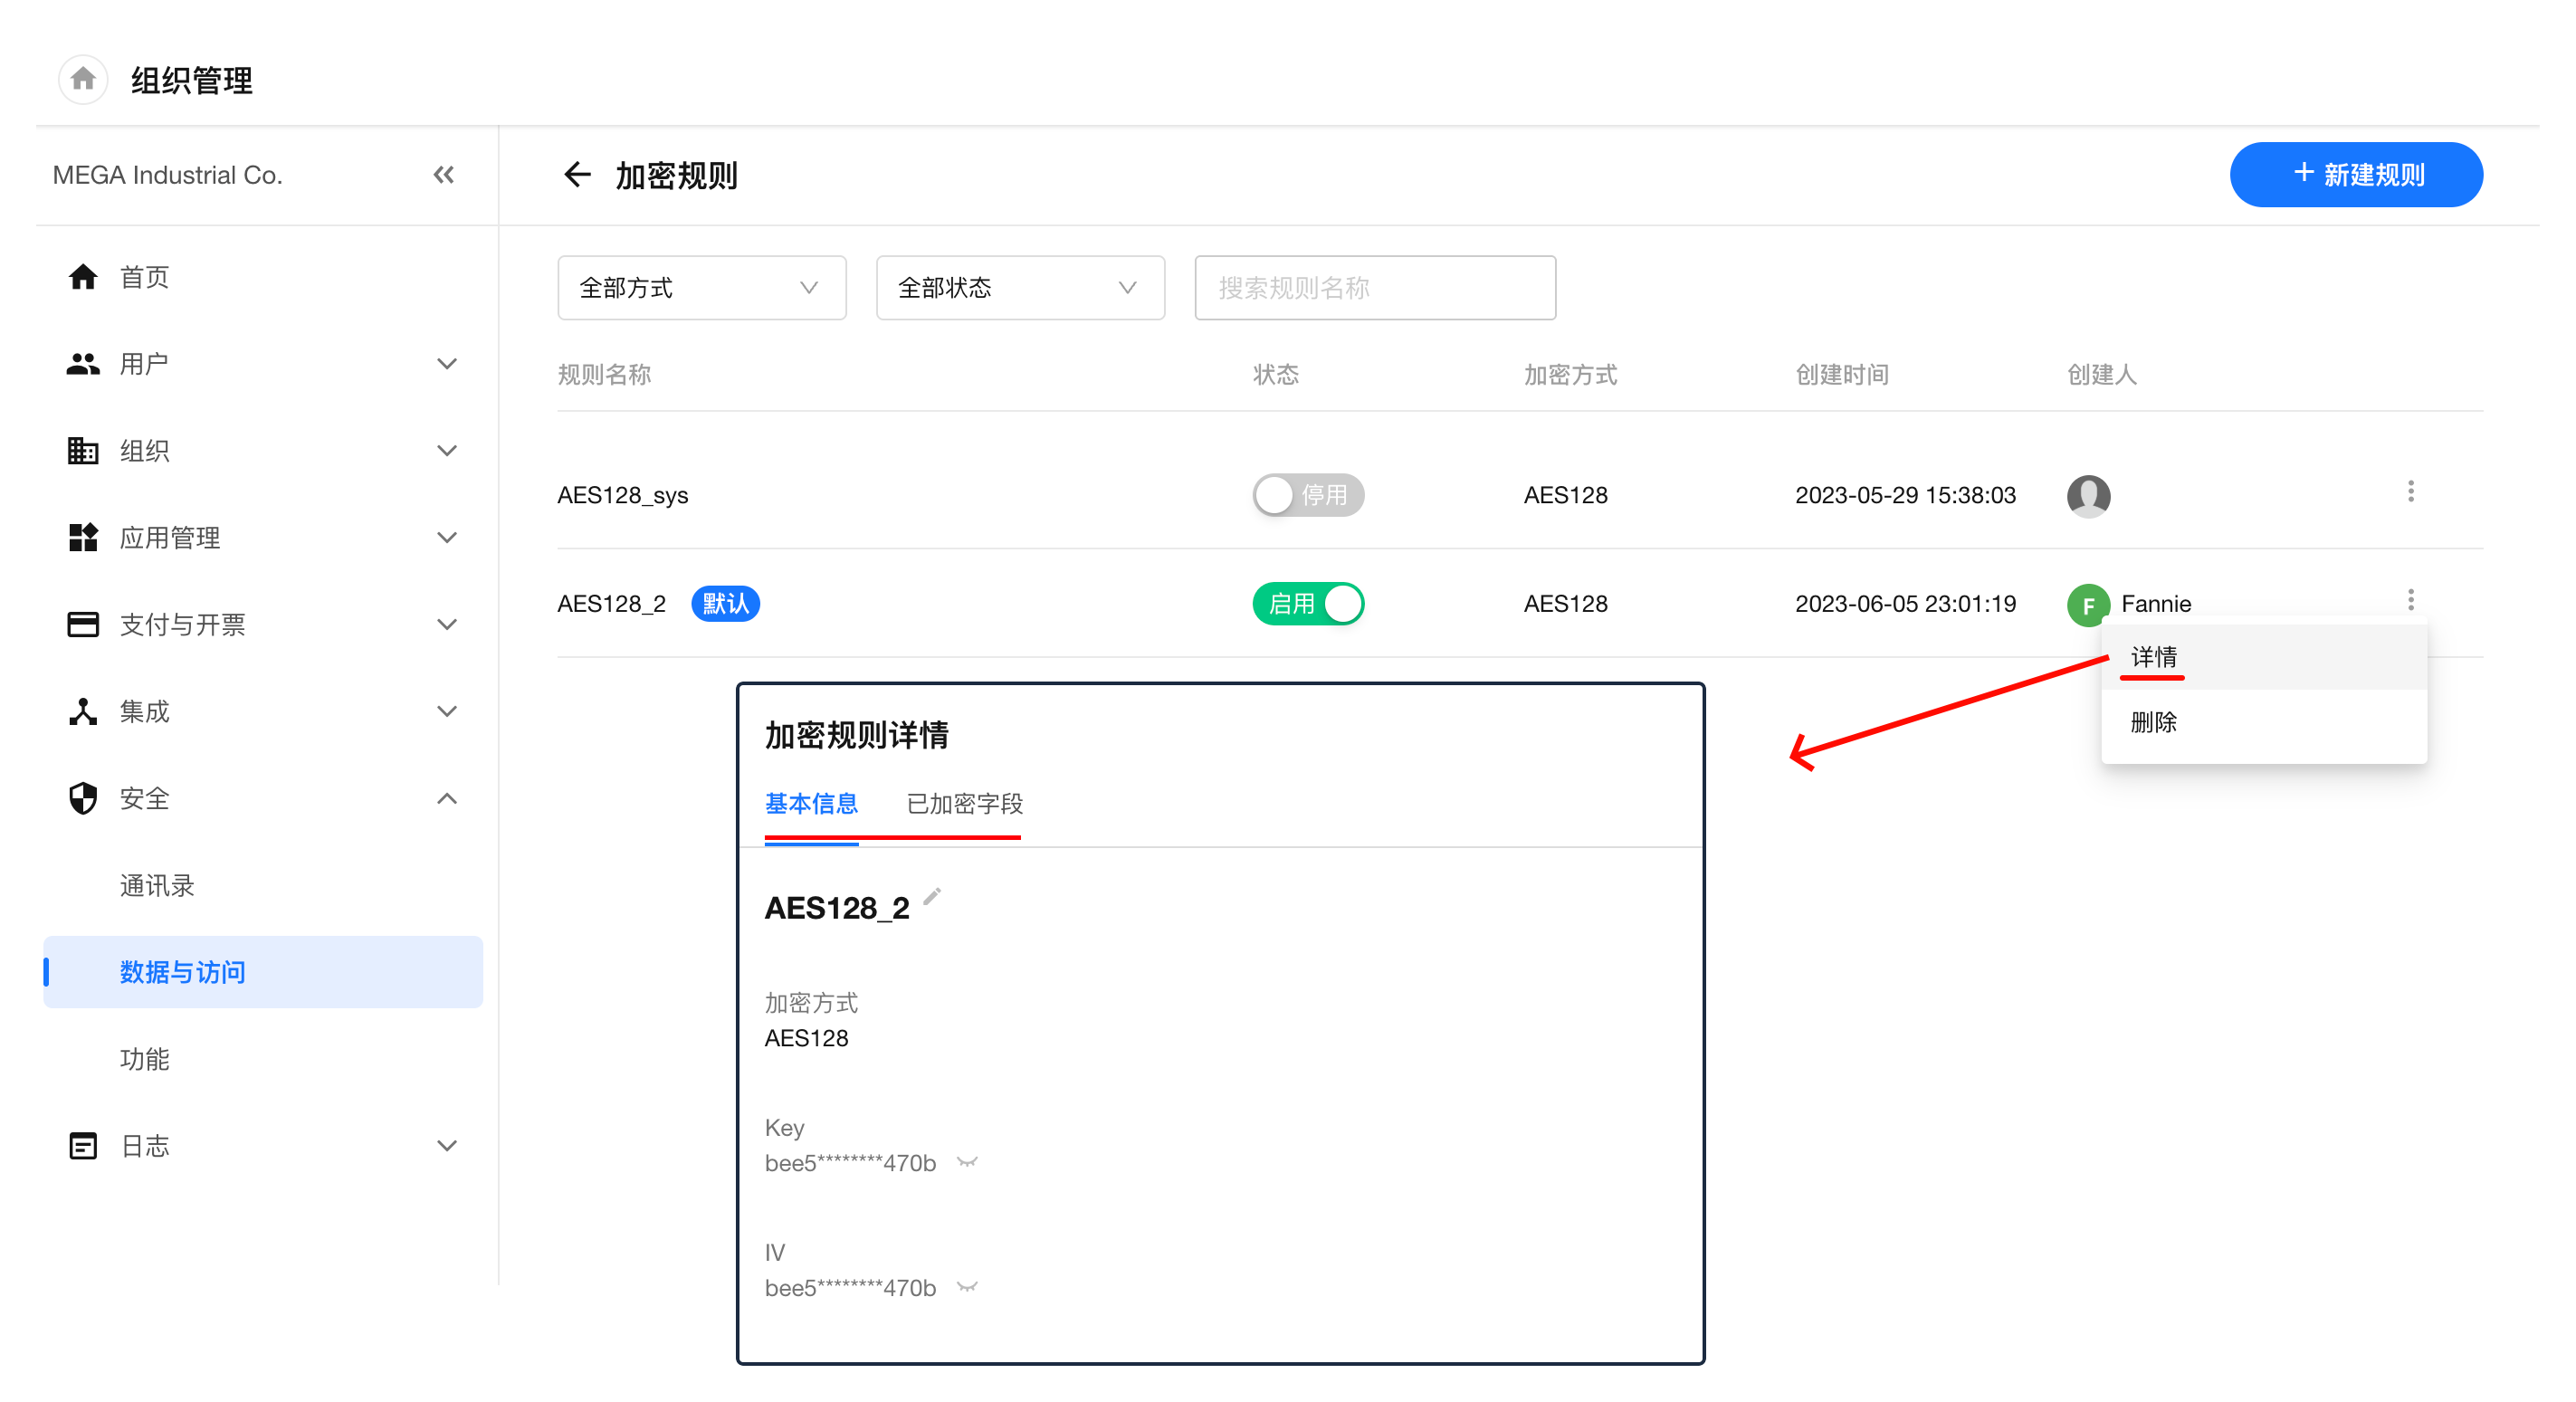Image resolution: width=2576 pixels, height=1402 pixels.
Task: Open 通讯录 in the sidebar
Action: [x=157, y=885]
